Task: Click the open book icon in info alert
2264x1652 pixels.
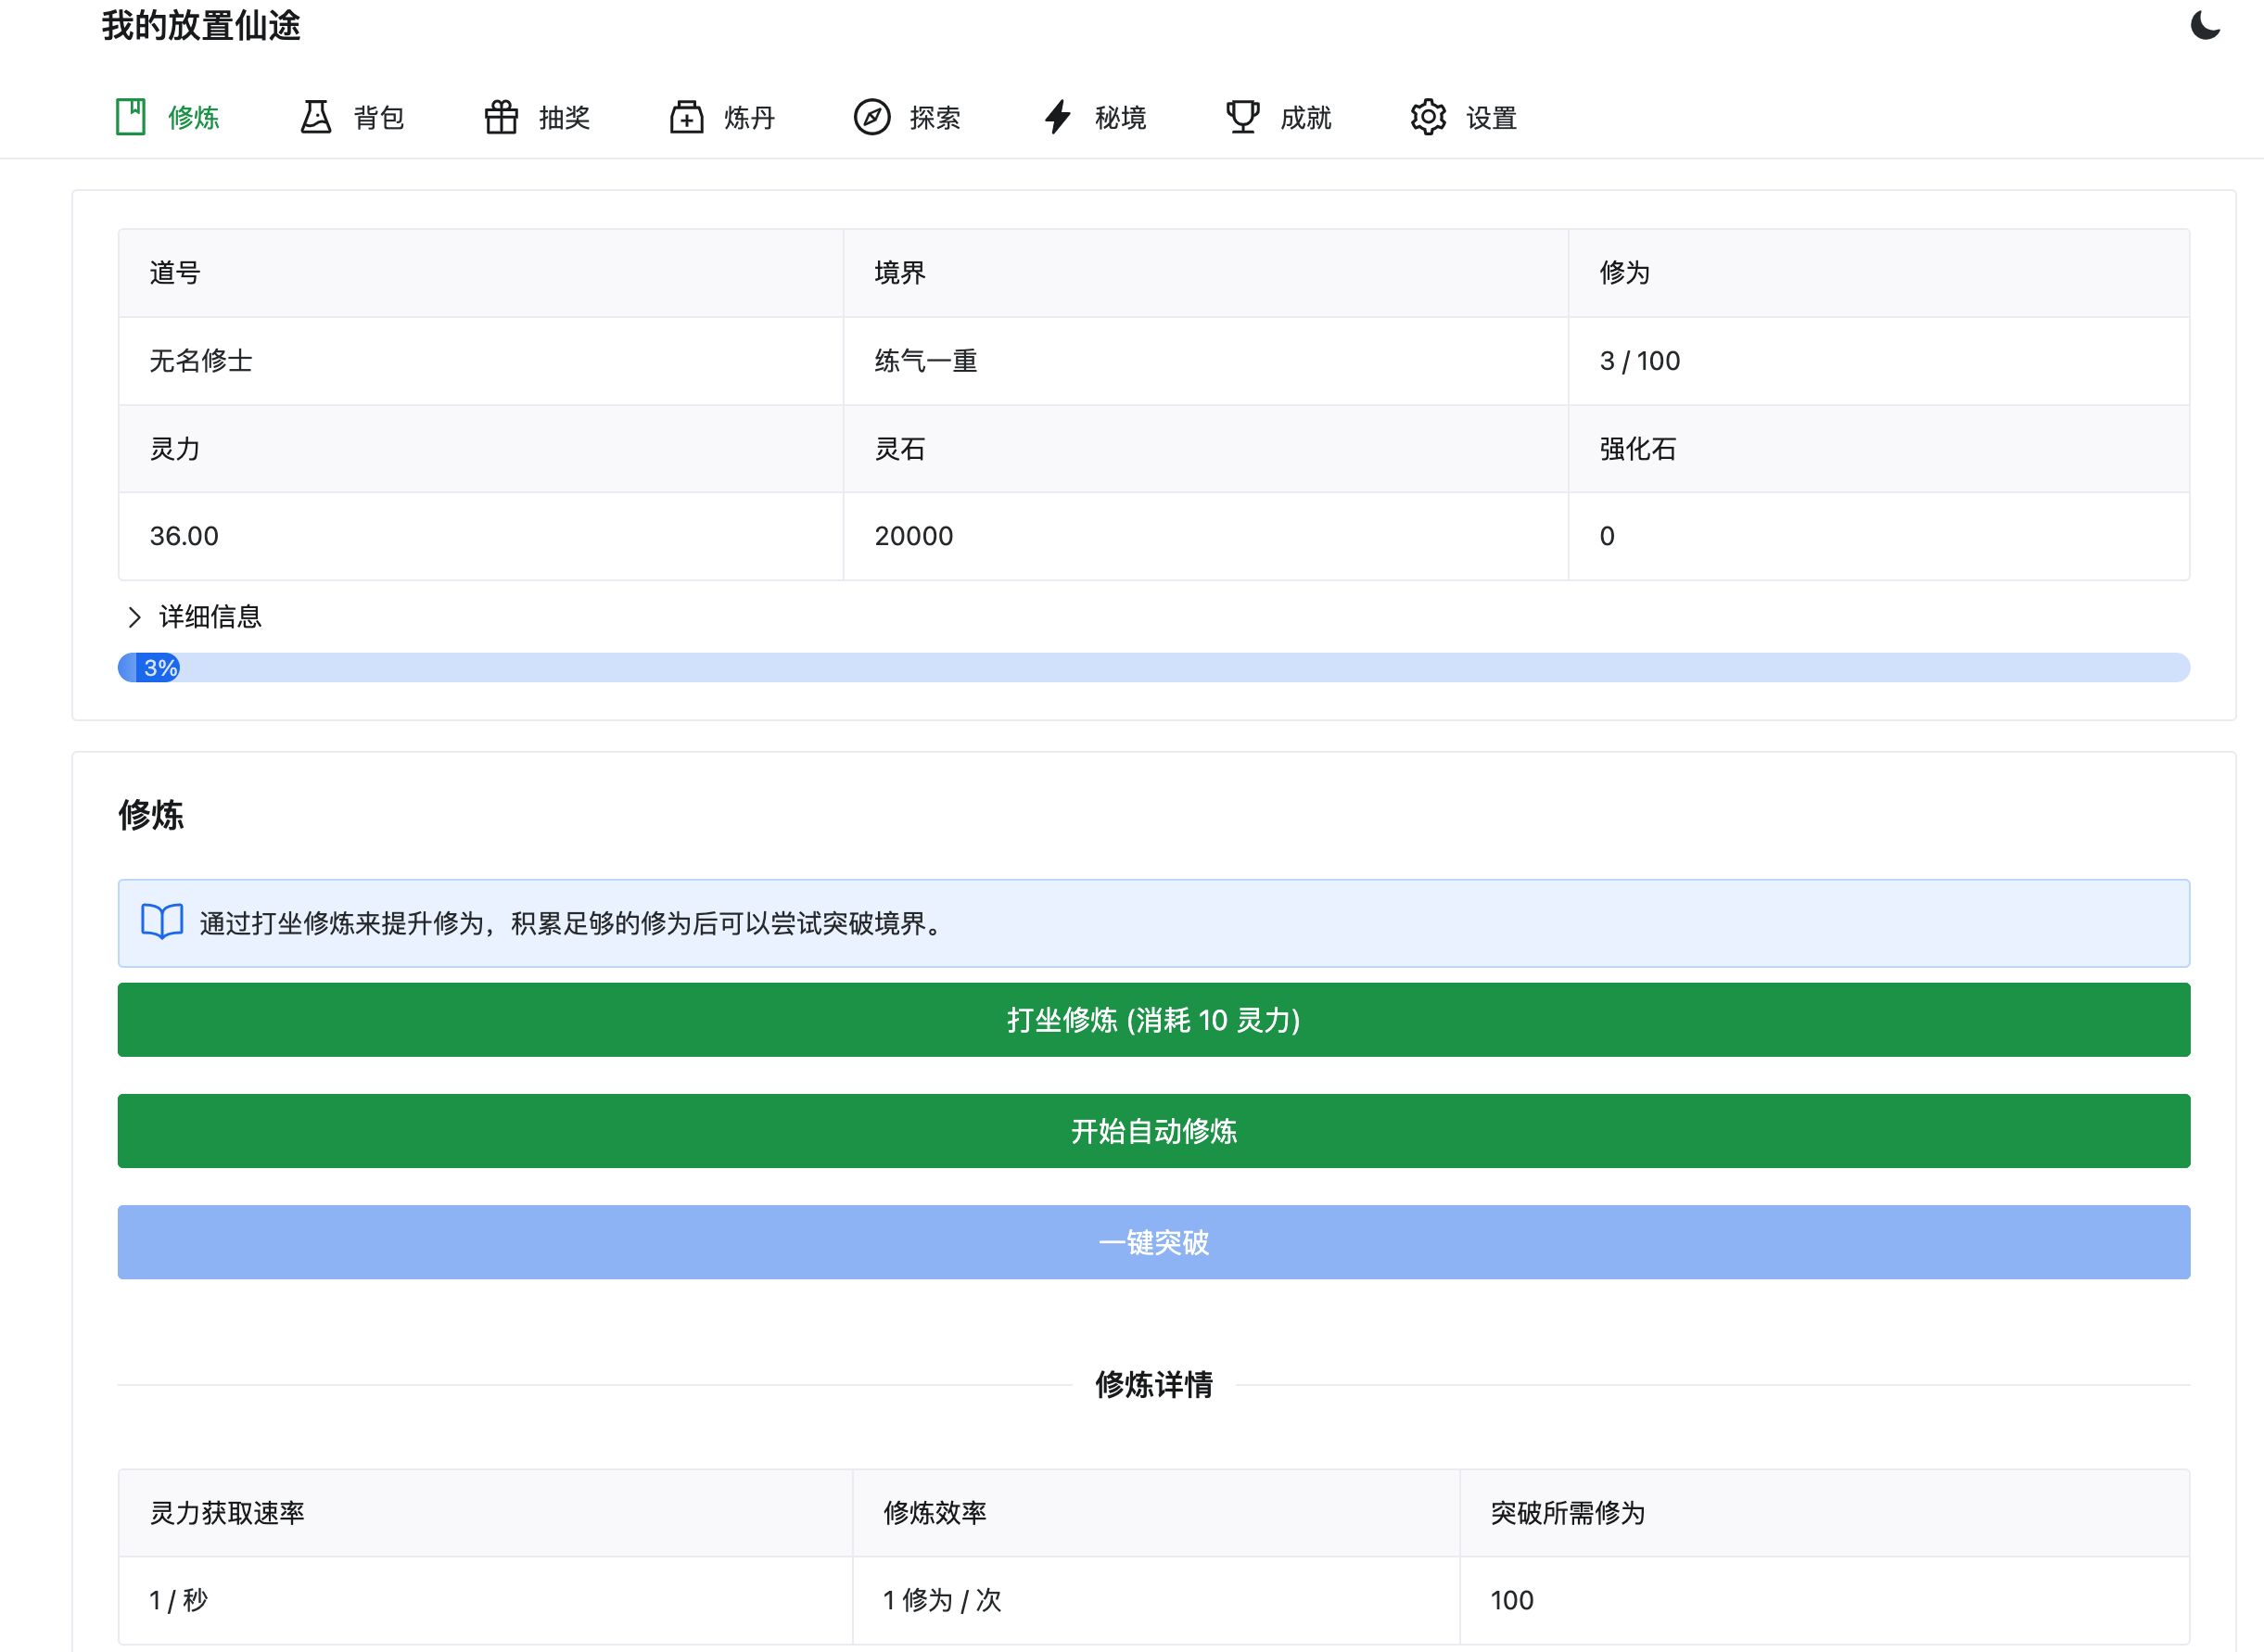Action: click(161, 922)
